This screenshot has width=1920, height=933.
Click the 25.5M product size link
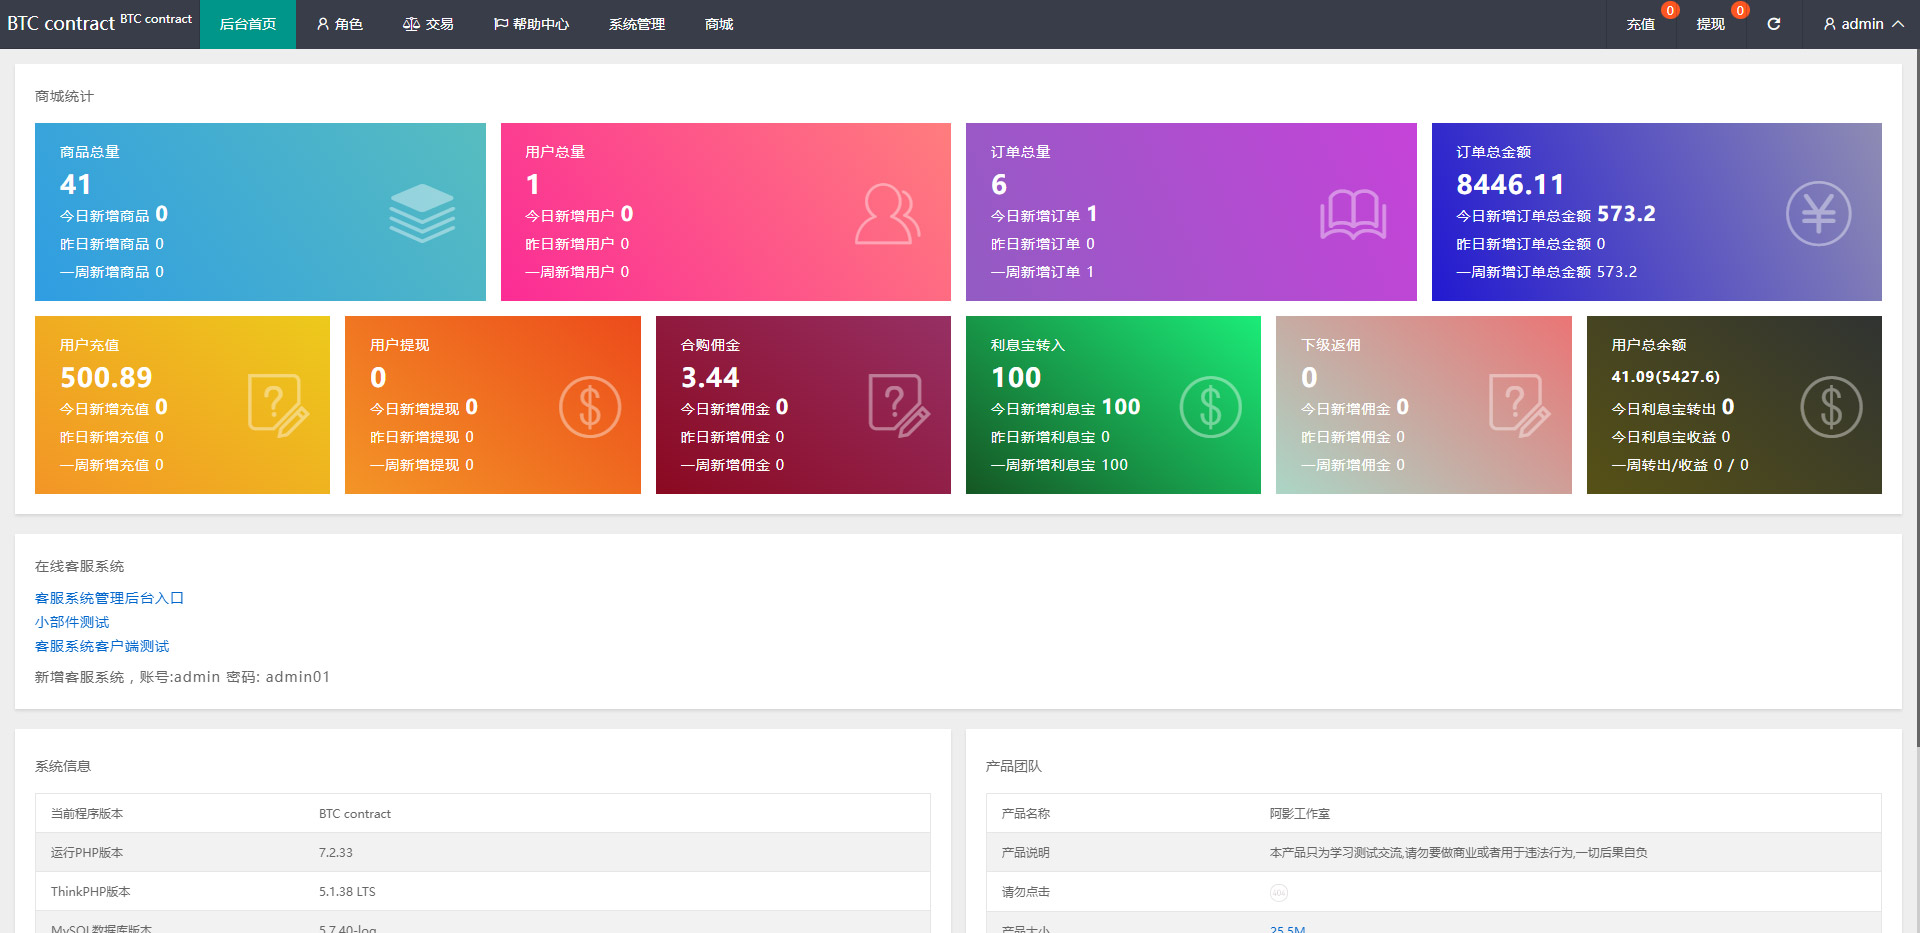pyautogui.click(x=1288, y=929)
